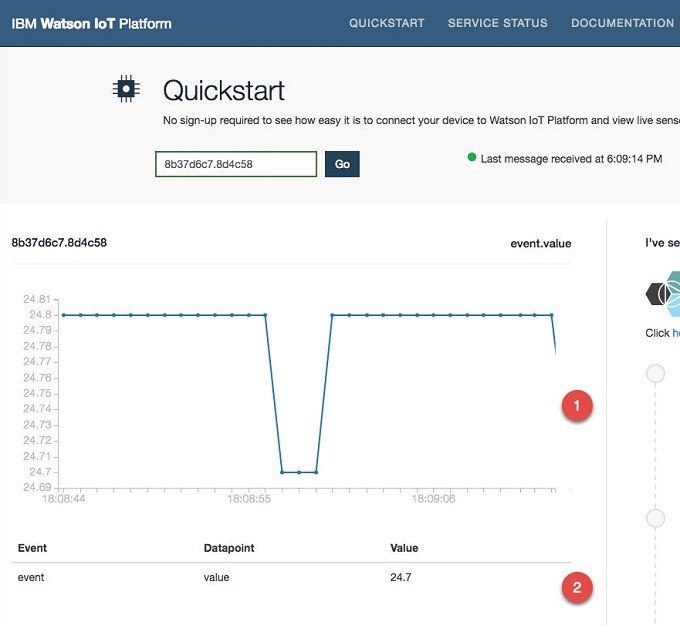Click the value cell in Datapoint column
The height and width of the screenshot is (625, 680).
(x=216, y=577)
